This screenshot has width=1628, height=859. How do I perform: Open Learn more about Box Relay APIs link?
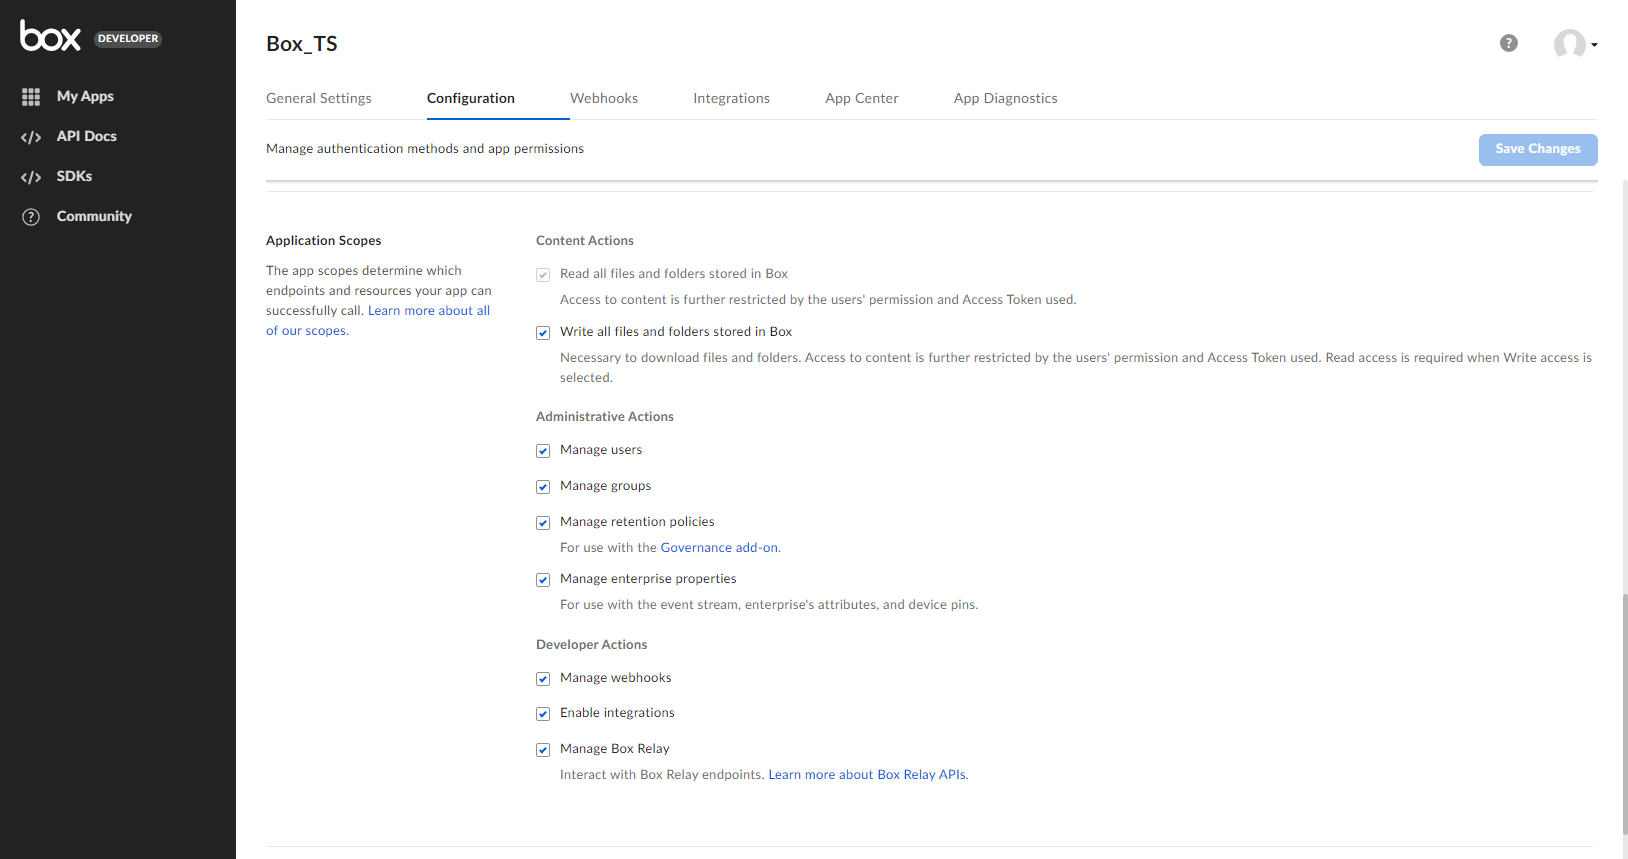867,775
